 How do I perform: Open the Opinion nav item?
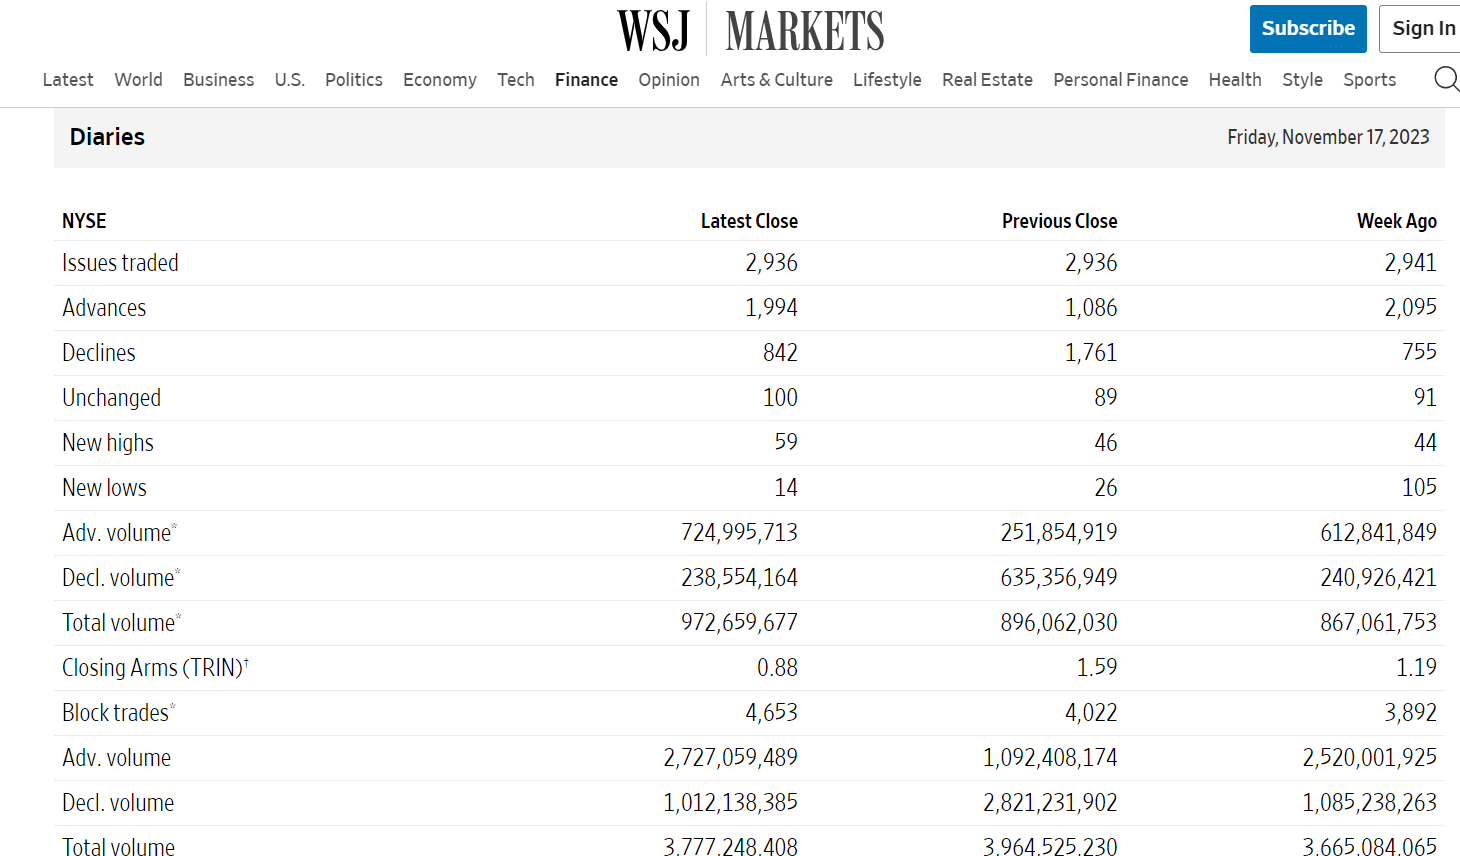(x=669, y=80)
